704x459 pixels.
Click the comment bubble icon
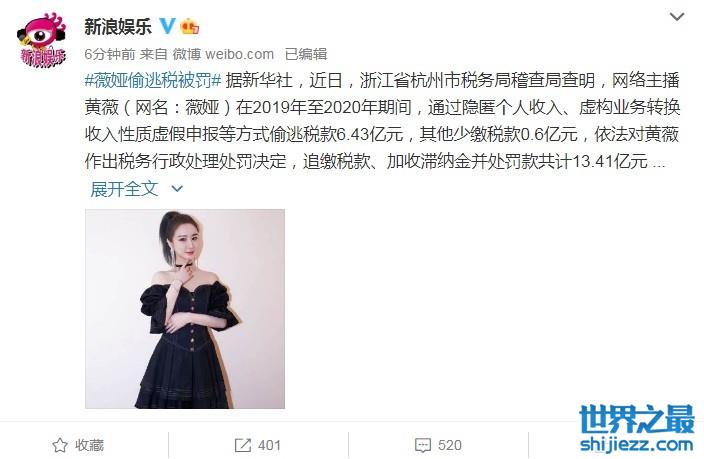click(x=423, y=446)
